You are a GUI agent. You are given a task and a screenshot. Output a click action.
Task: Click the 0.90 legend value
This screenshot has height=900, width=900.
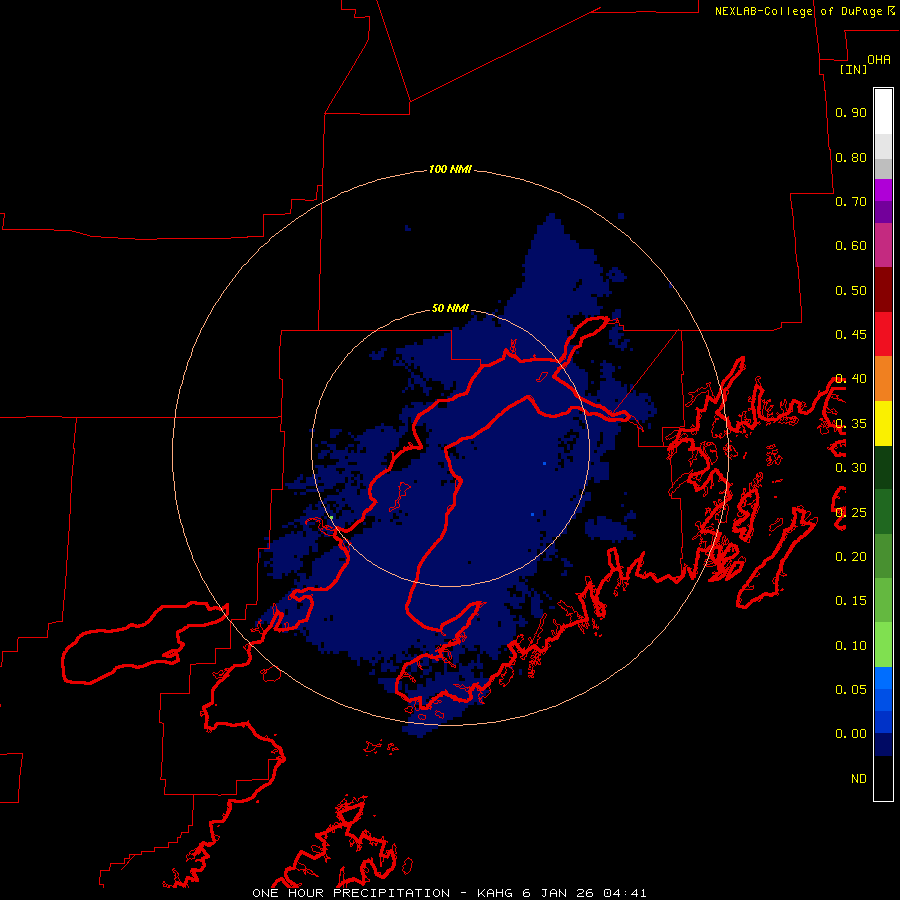click(851, 112)
